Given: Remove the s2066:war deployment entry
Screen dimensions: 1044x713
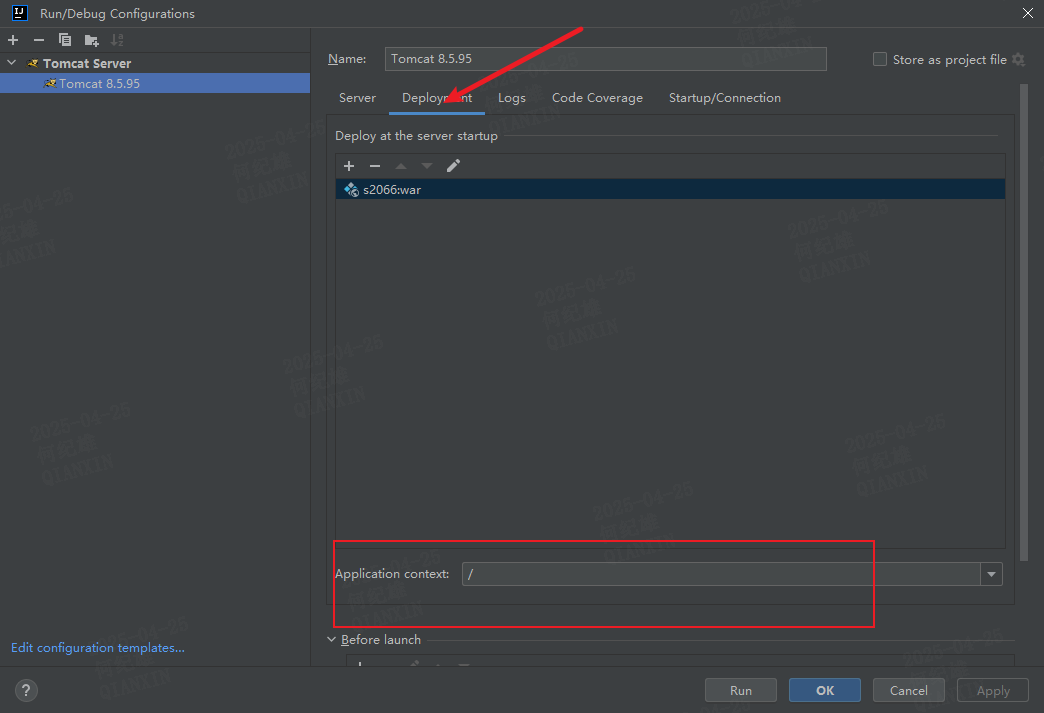Looking at the screenshot, I should click(375, 166).
